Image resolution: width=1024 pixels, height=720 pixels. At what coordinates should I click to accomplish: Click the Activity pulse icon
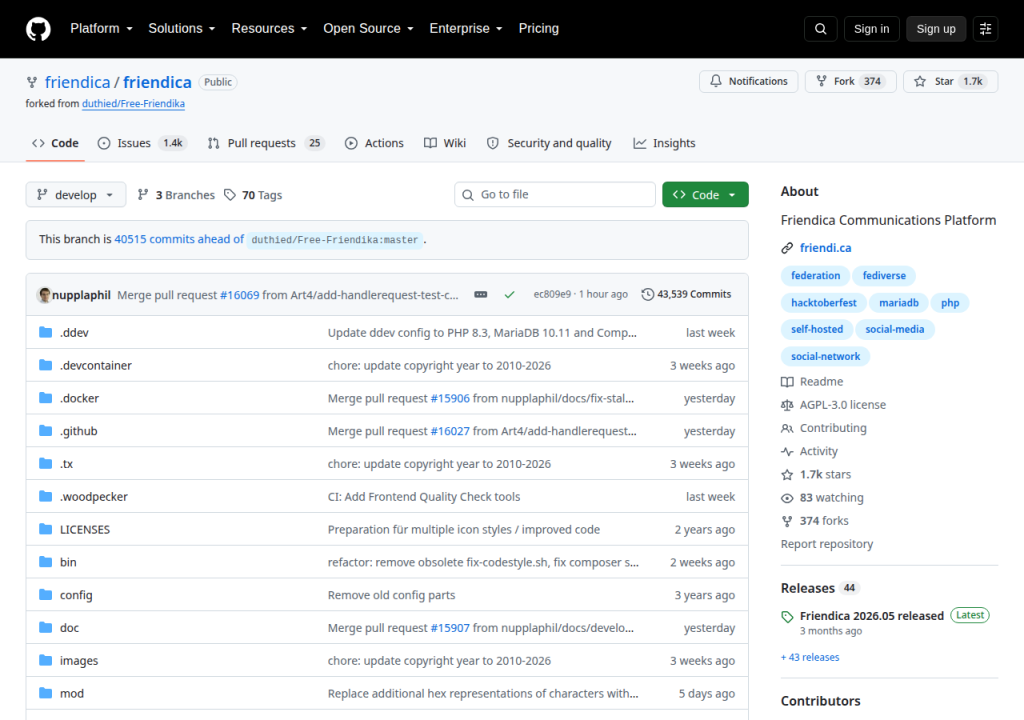pos(787,451)
